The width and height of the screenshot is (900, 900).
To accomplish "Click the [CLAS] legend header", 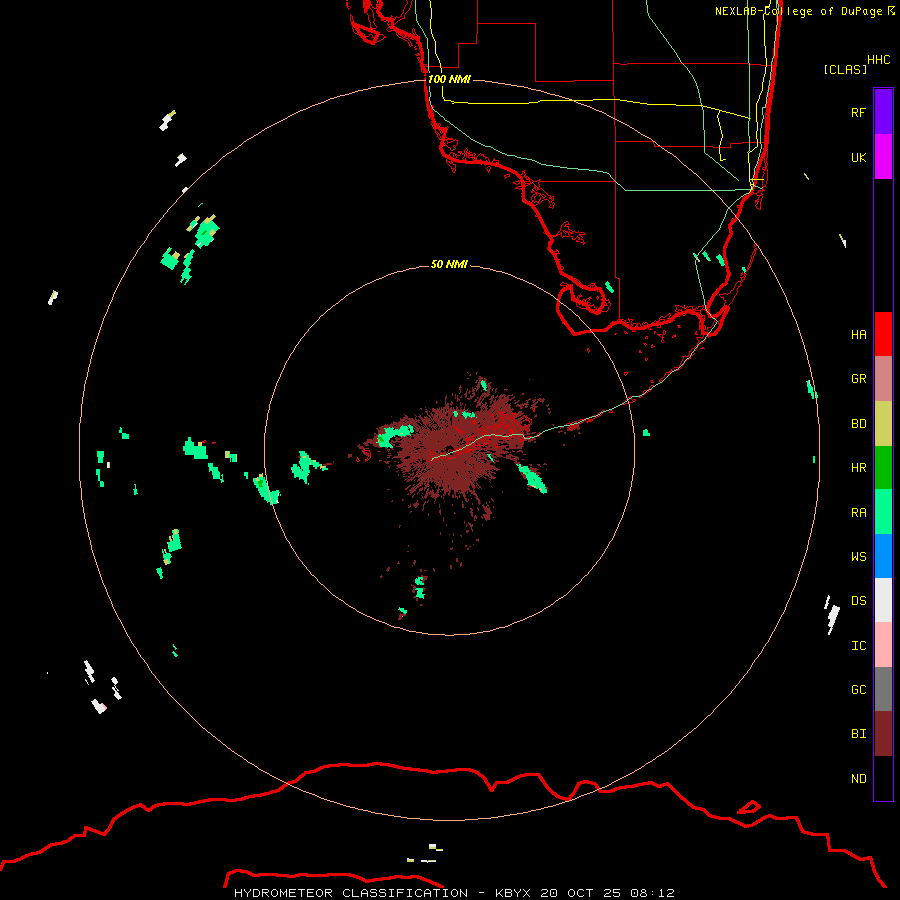I will [845, 69].
